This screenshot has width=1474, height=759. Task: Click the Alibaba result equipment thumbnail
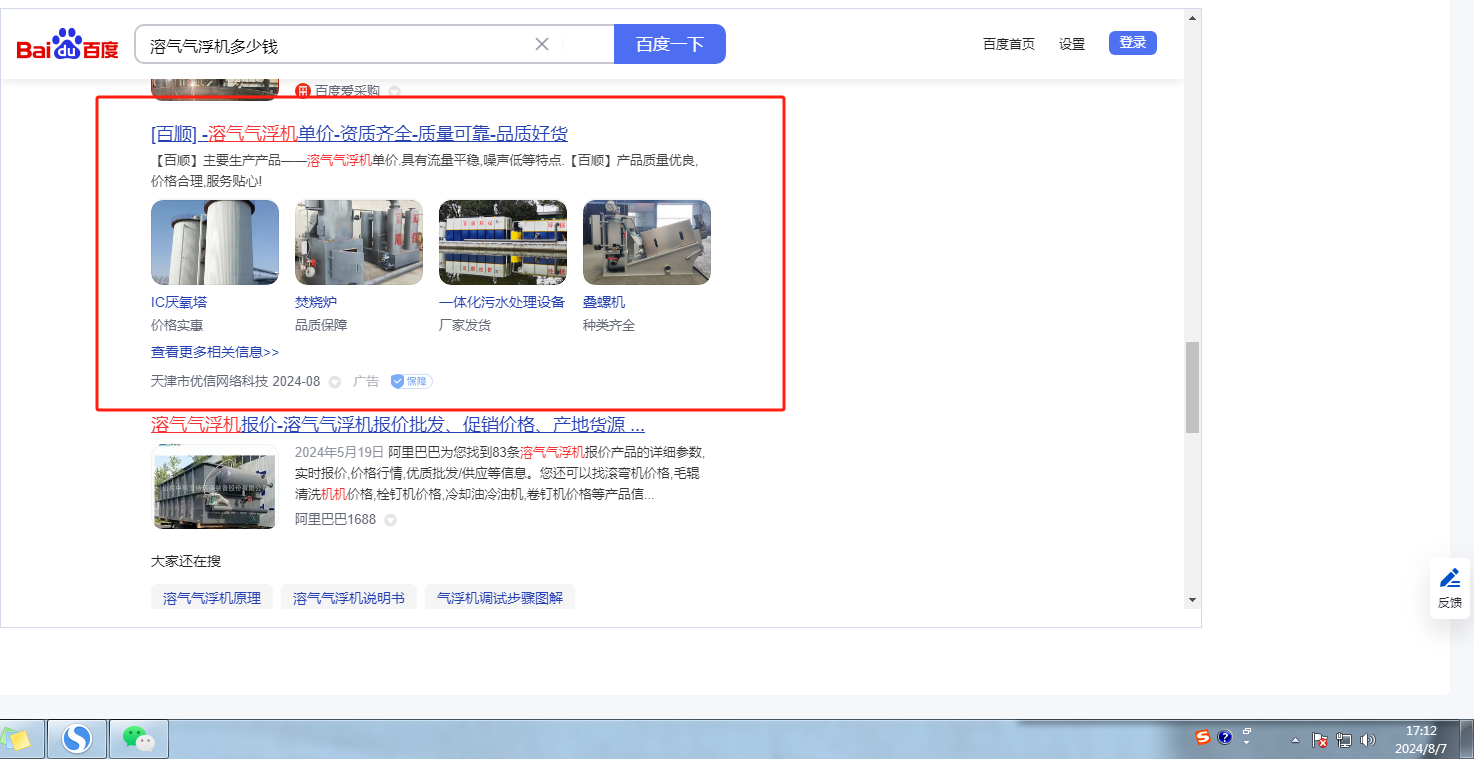click(215, 486)
